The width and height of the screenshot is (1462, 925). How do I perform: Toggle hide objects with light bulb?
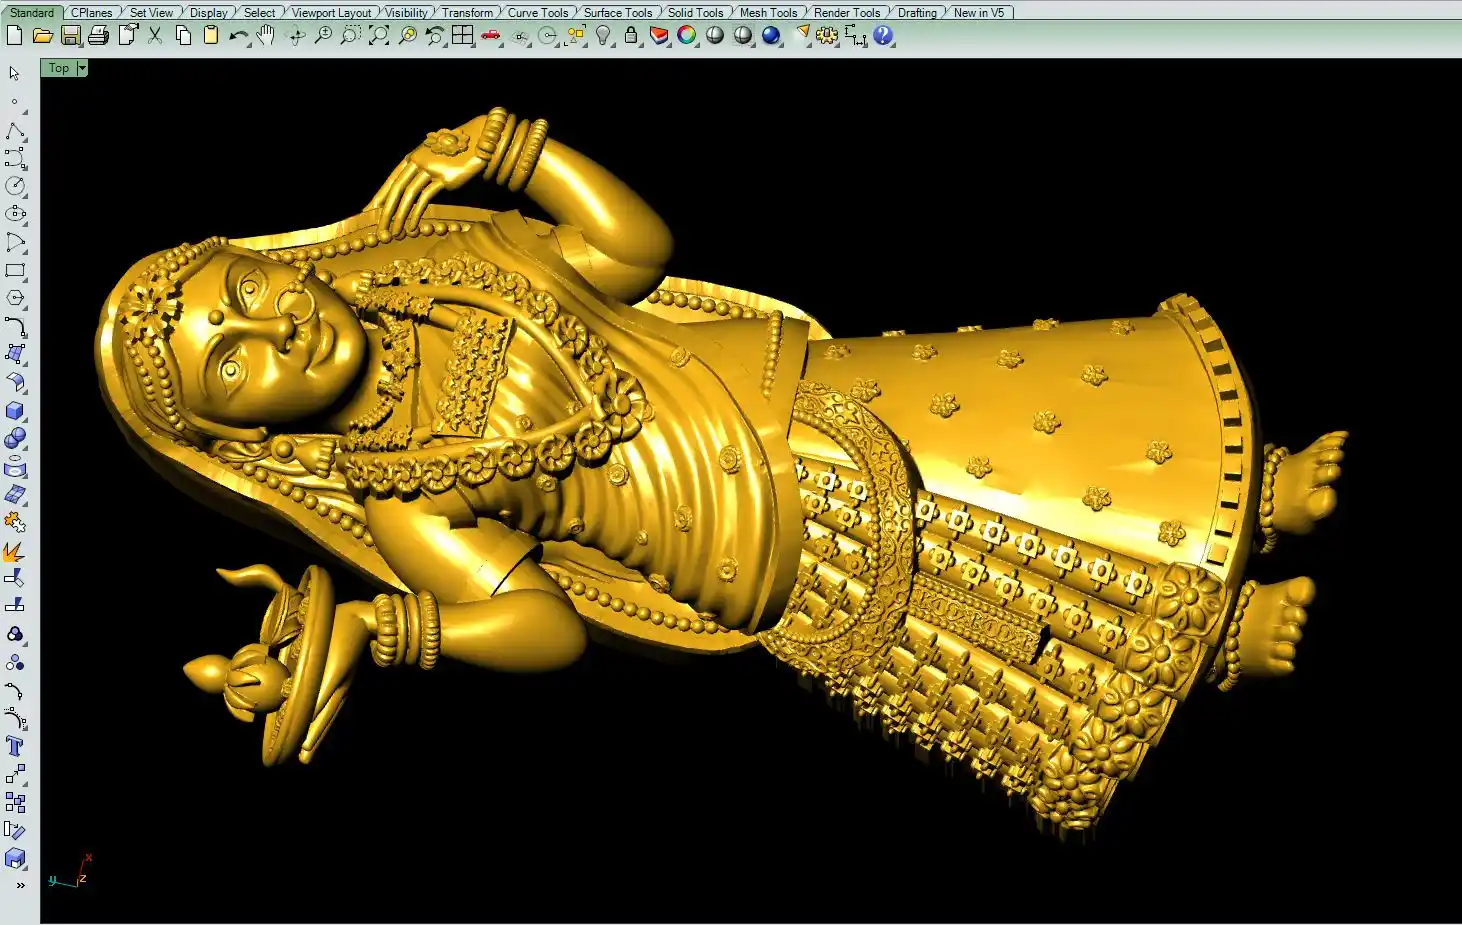tap(603, 36)
